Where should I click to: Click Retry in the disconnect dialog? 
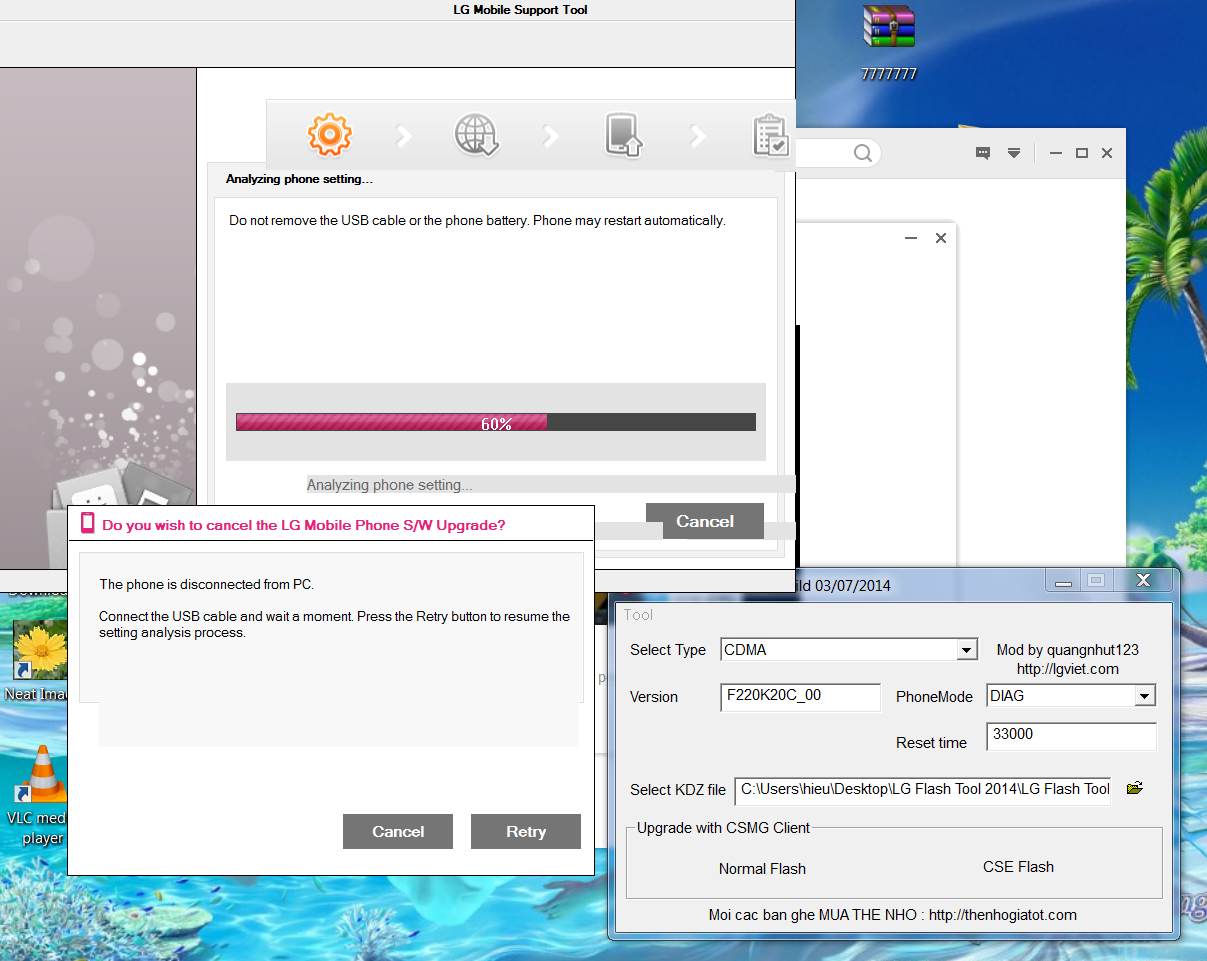[x=526, y=831]
